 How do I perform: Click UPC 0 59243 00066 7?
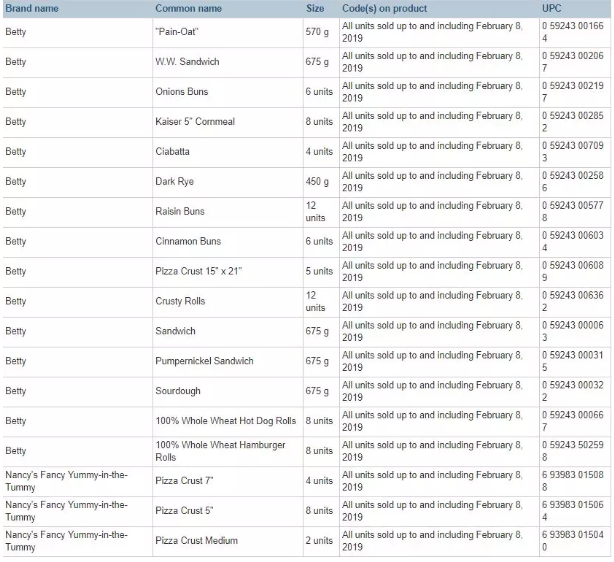(x=573, y=421)
